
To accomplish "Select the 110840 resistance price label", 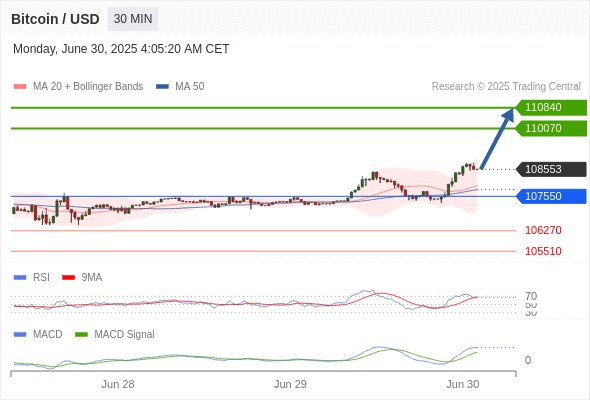I will 551,108.
